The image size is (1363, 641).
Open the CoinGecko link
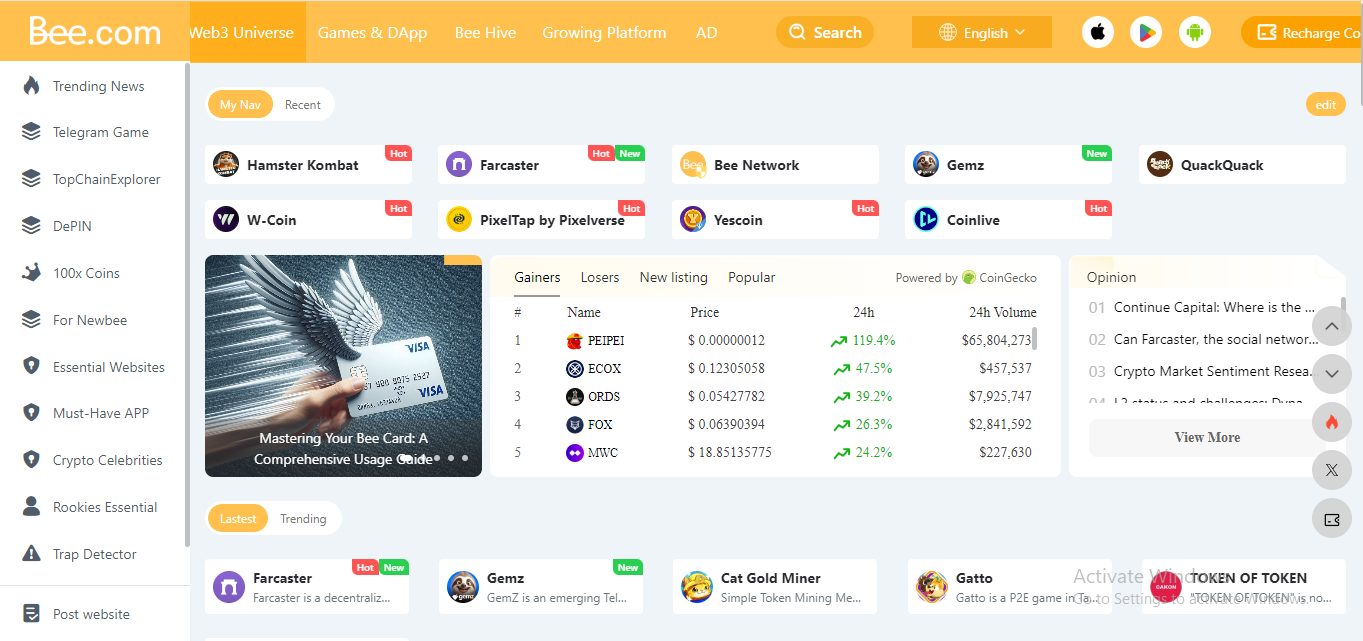click(x=999, y=277)
